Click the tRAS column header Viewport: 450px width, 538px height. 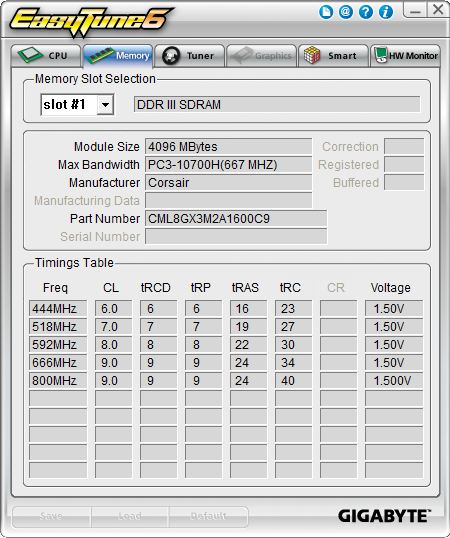click(245, 288)
